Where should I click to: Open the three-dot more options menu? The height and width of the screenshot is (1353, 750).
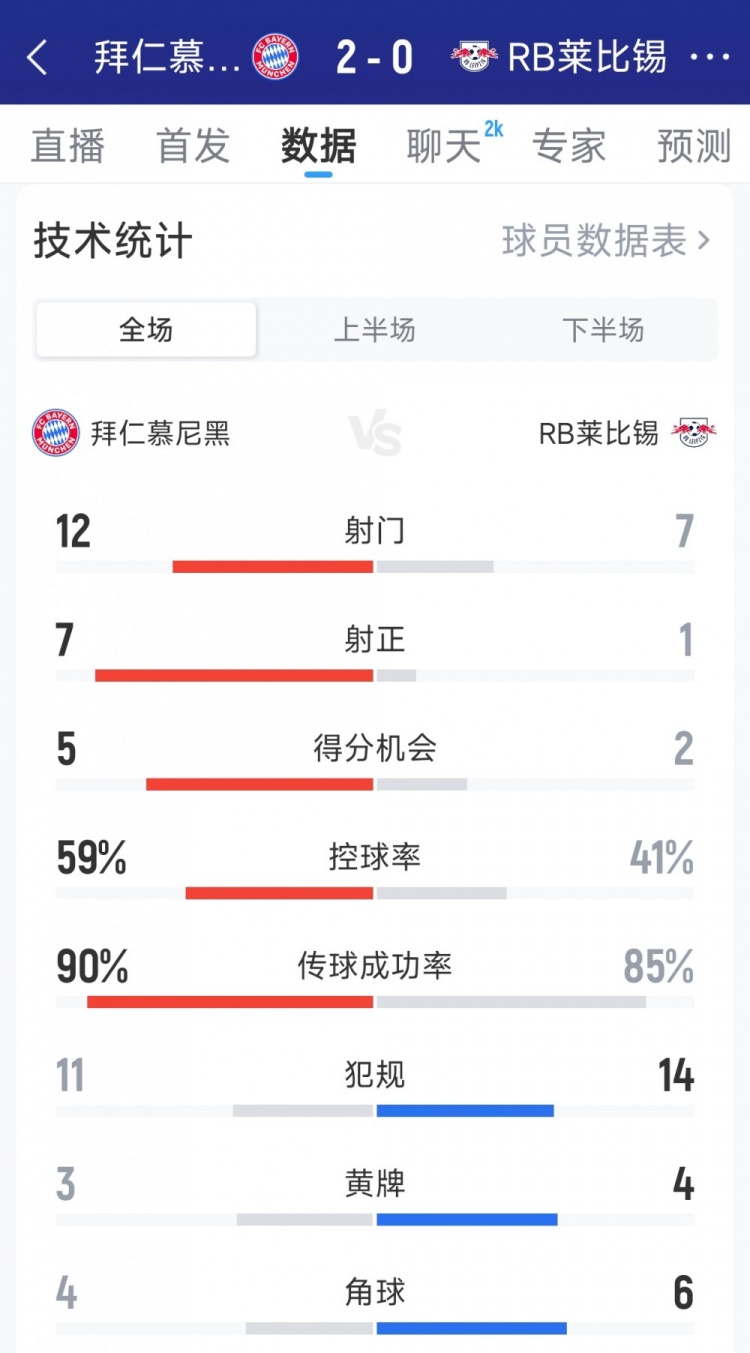[x=710, y=58]
